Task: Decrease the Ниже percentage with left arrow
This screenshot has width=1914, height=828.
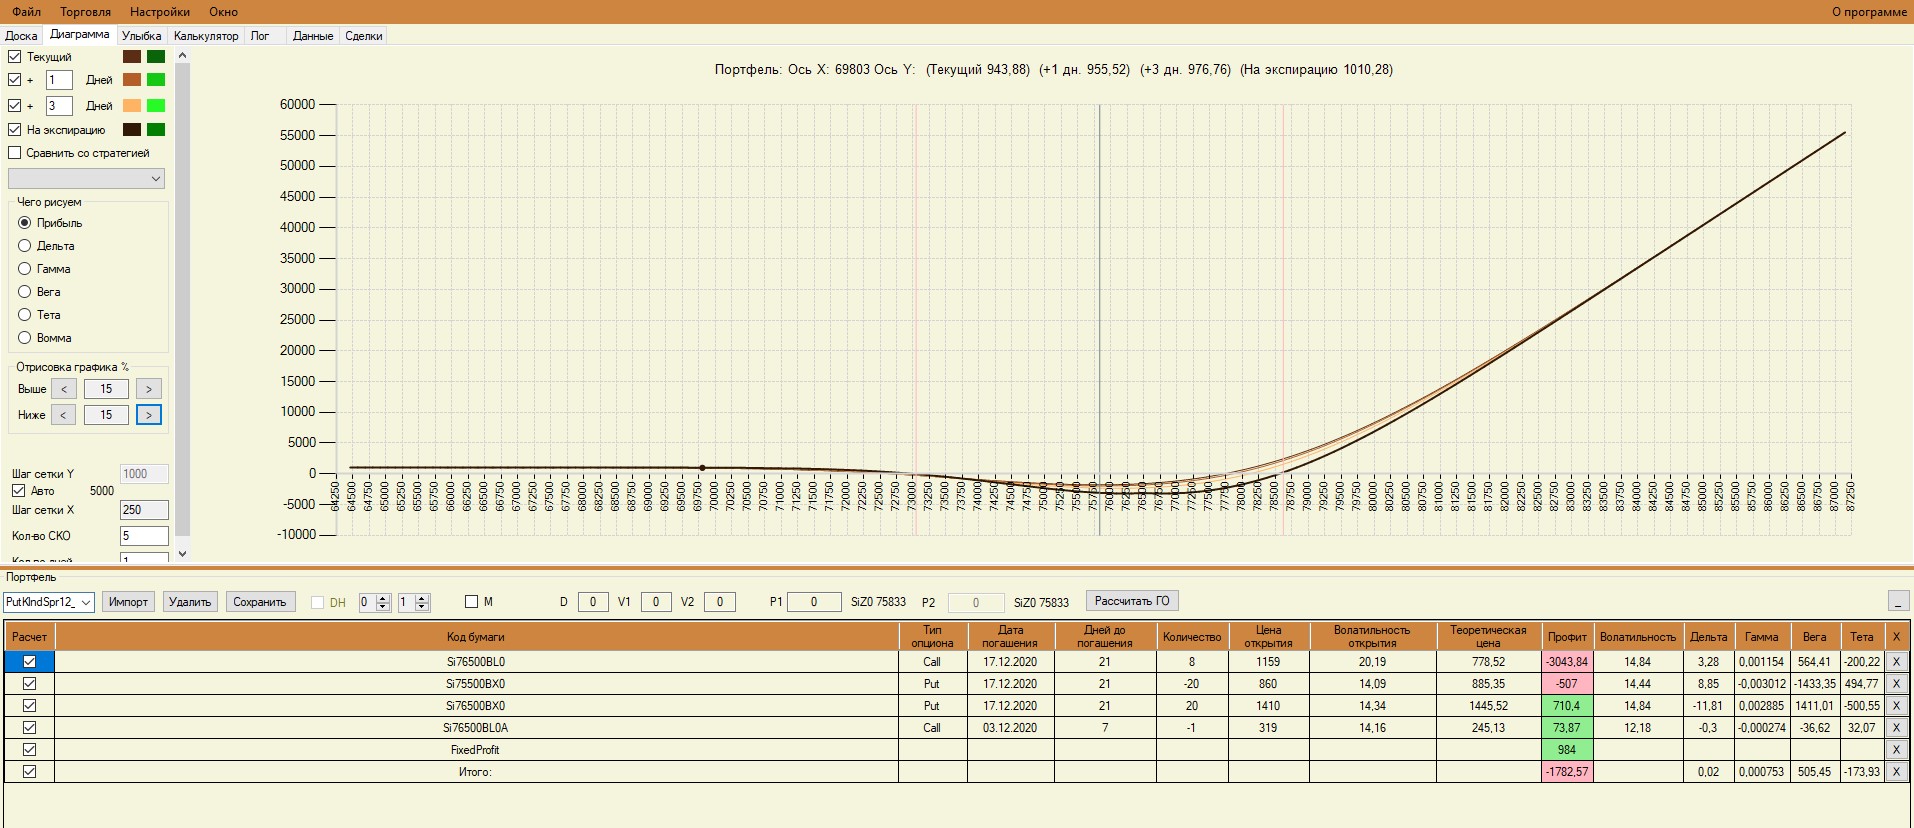Action: point(63,414)
